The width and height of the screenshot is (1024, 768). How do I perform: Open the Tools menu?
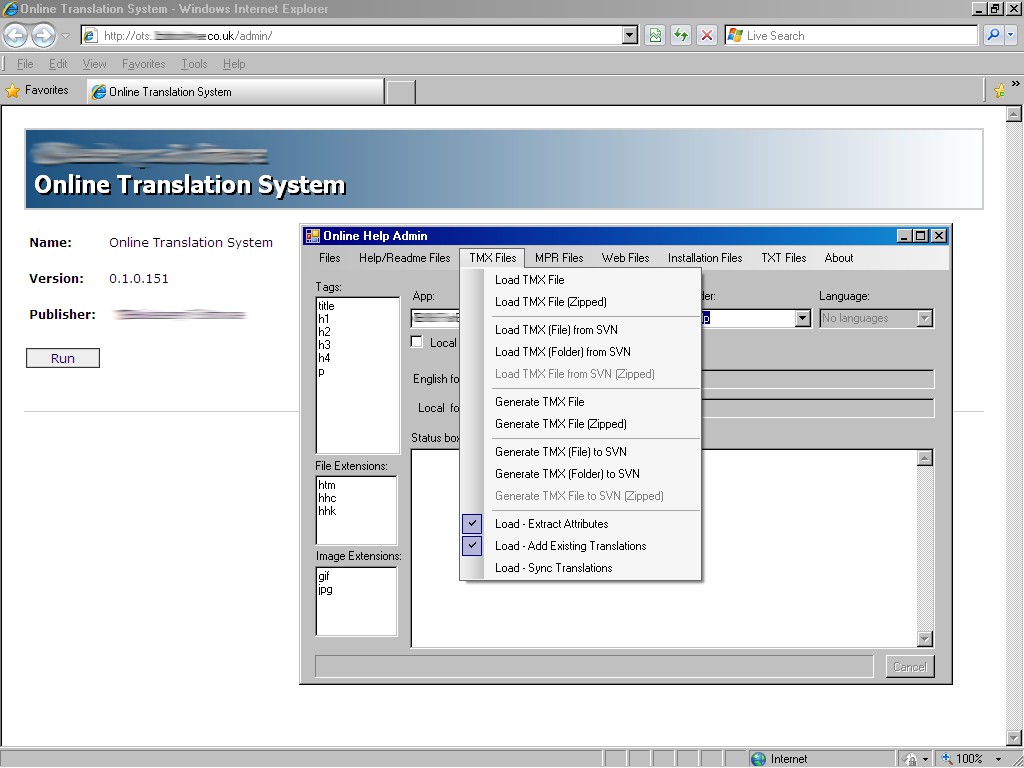click(x=193, y=63)
